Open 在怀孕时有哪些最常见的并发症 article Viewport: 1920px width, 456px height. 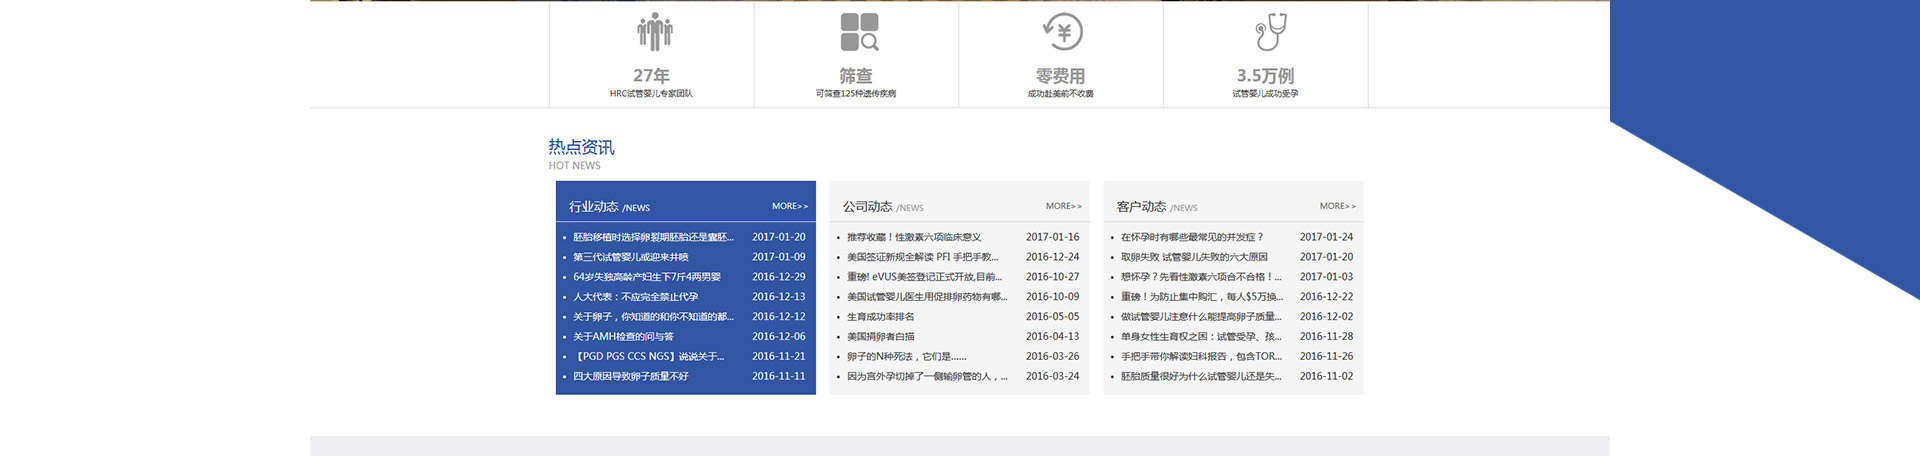[1191, 237]
